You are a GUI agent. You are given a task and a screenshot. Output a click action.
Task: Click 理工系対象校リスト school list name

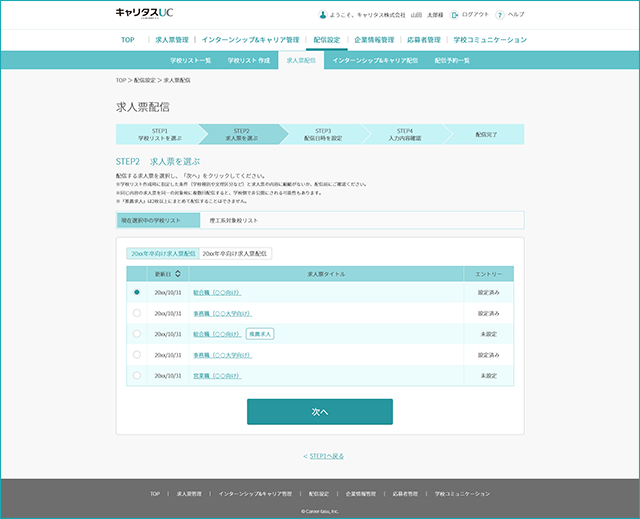point(234,220)
